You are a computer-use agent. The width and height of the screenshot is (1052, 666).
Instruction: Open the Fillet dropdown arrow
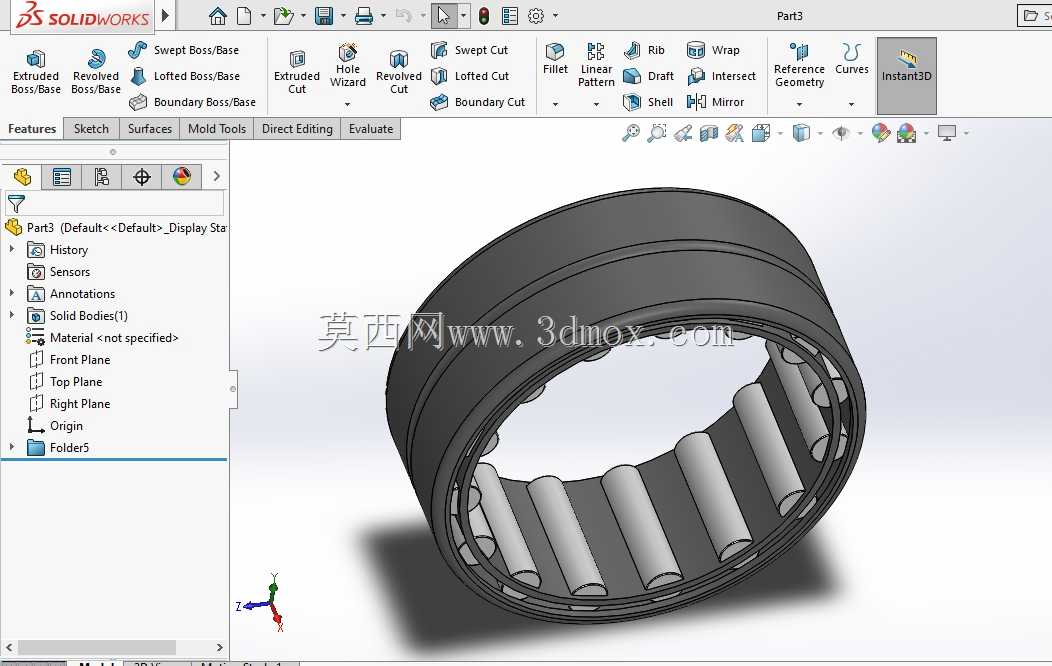[555, 104]
